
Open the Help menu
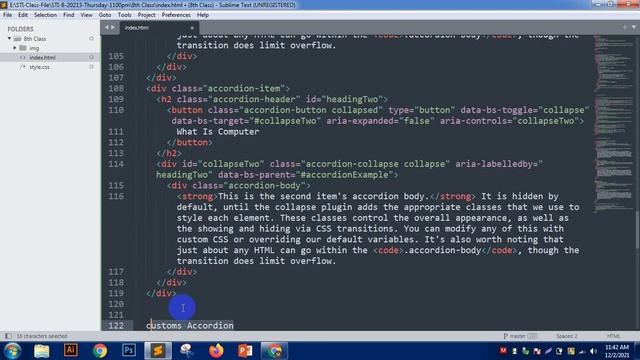203,15
